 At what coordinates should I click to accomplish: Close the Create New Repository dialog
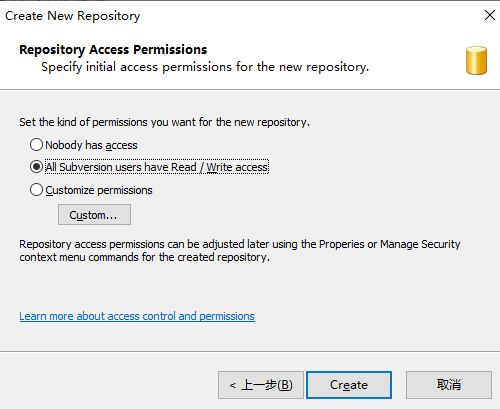click(x=490, y=15)
